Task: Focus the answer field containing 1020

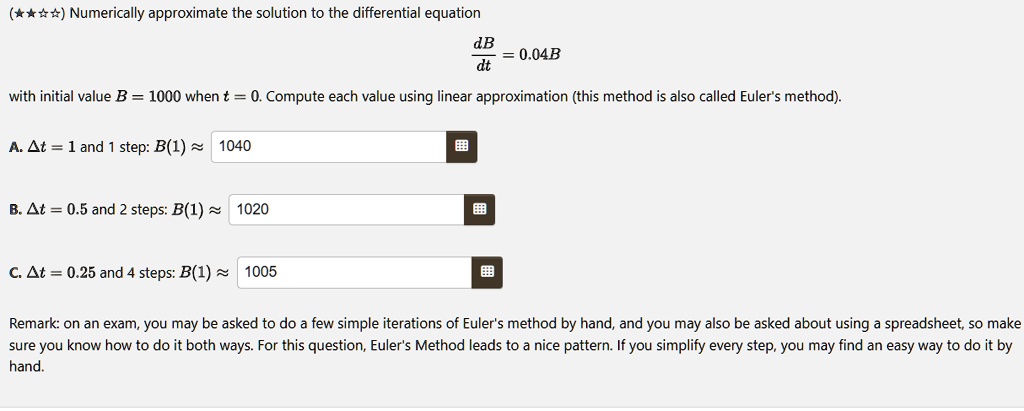Action: (x=347, y=209)
